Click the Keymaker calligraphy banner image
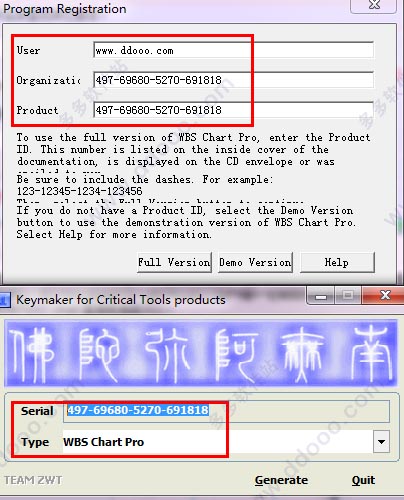Screen dimensions: 404x500 (x=201, y=353)
